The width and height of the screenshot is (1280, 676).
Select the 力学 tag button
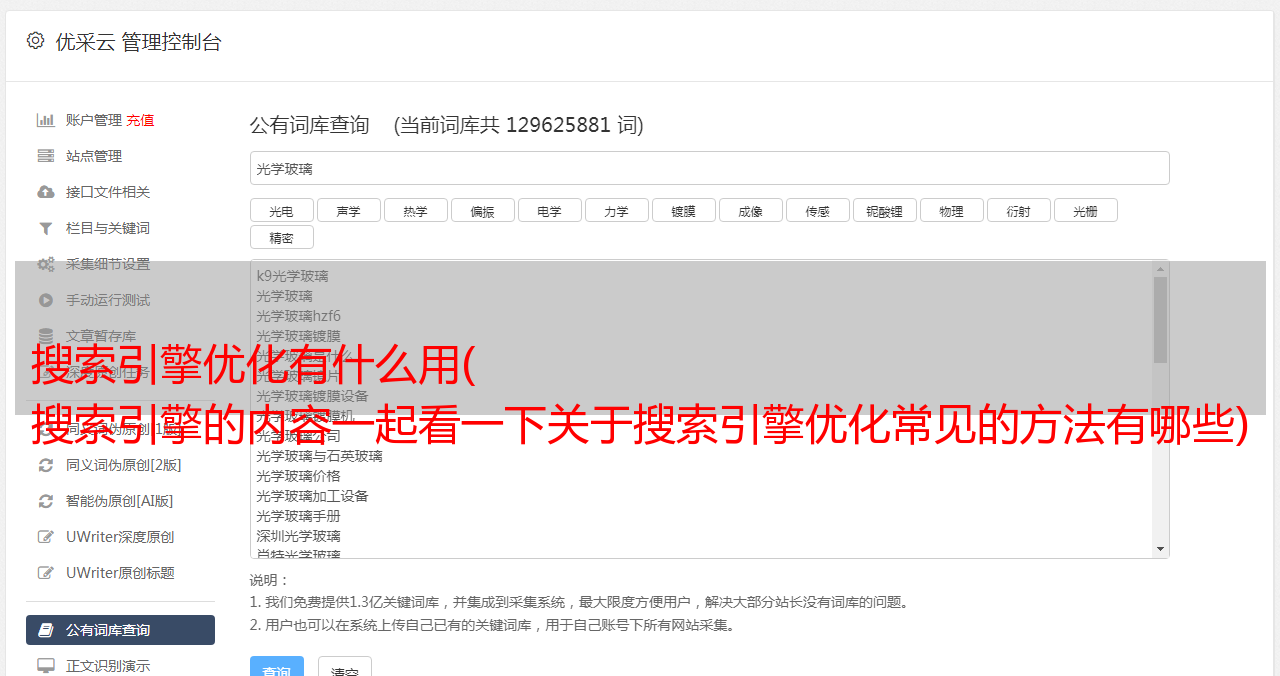[616, 211]
